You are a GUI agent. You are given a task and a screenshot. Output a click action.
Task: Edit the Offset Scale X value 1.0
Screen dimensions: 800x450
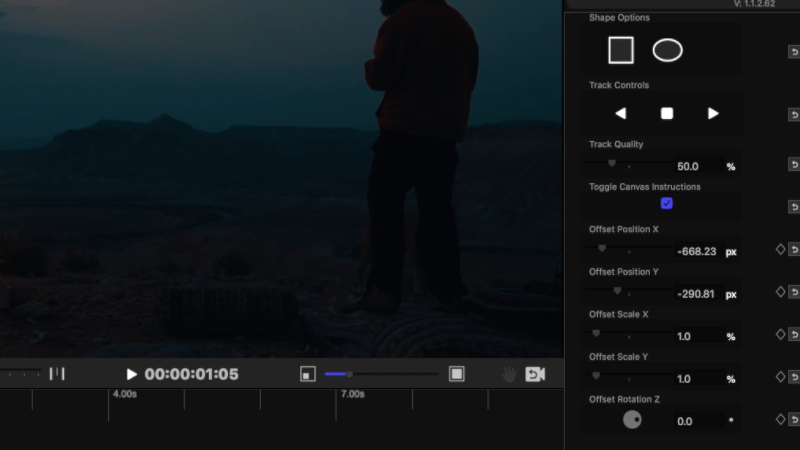(x=698, y=336)
